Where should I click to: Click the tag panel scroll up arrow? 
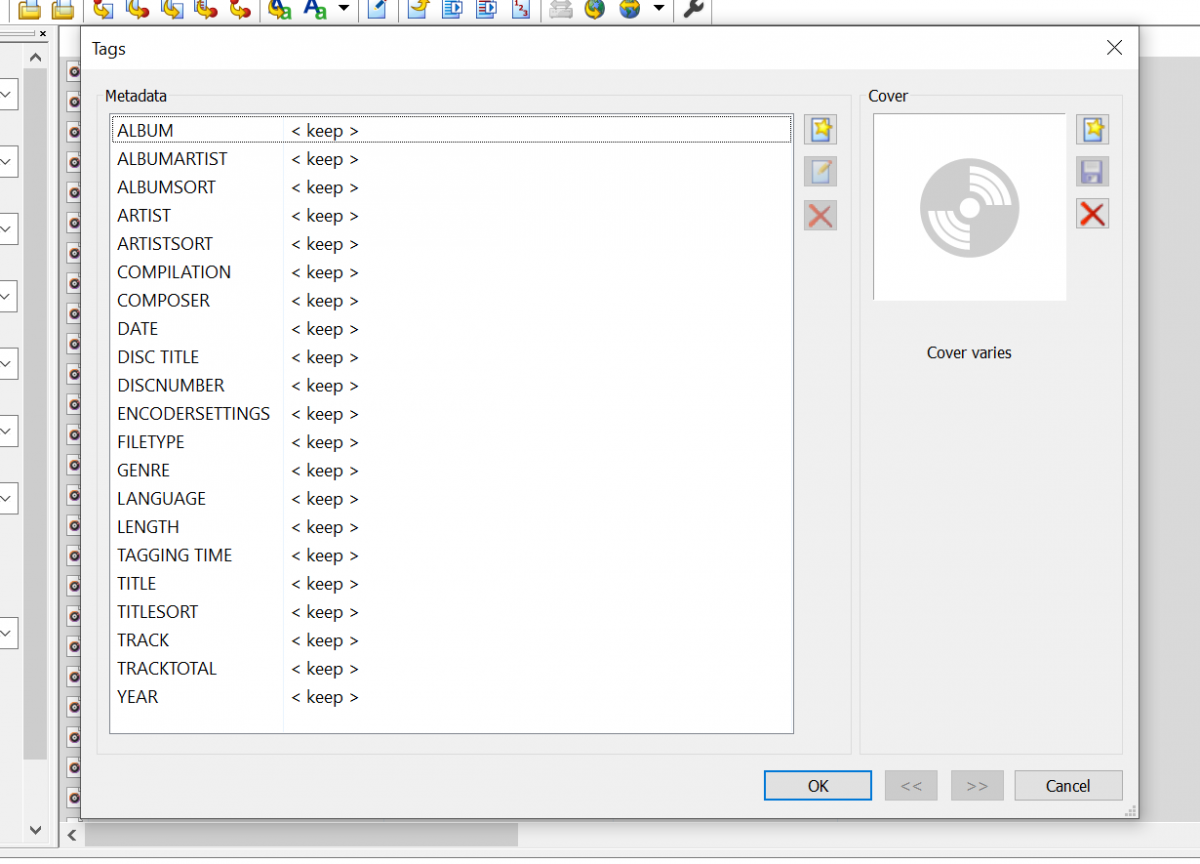tap(35, 58)
